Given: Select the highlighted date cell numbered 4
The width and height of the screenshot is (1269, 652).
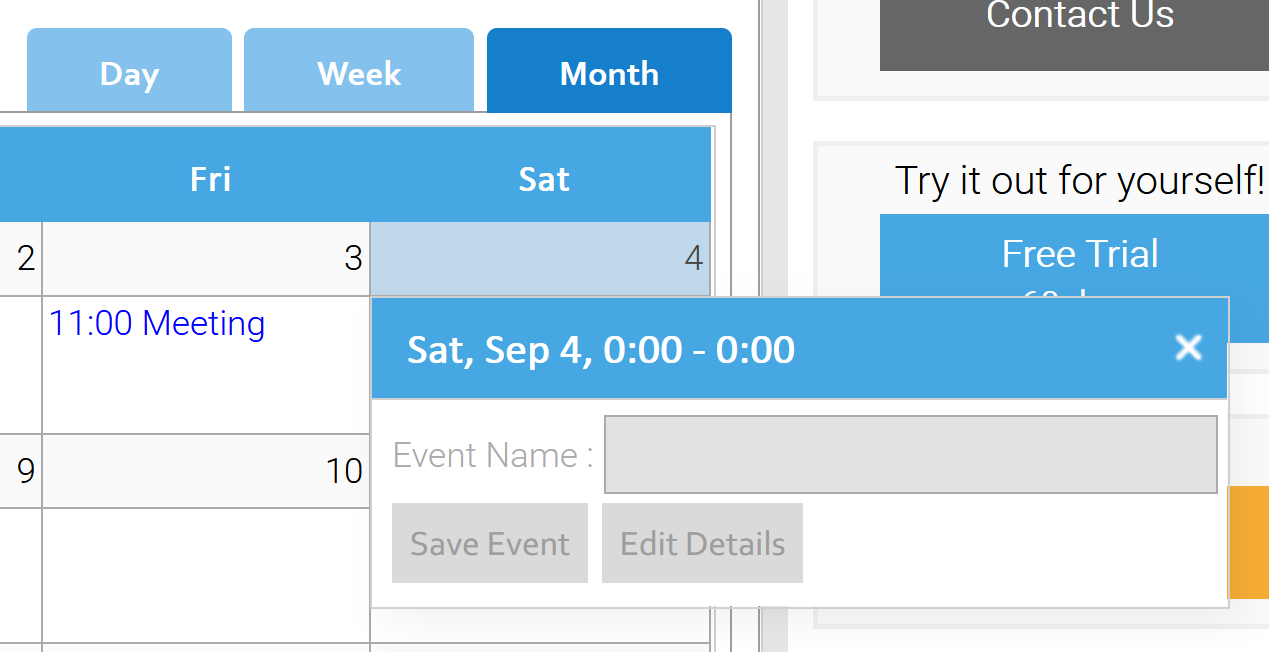Looking at the screenshot, I should click(x=540, y=258).
